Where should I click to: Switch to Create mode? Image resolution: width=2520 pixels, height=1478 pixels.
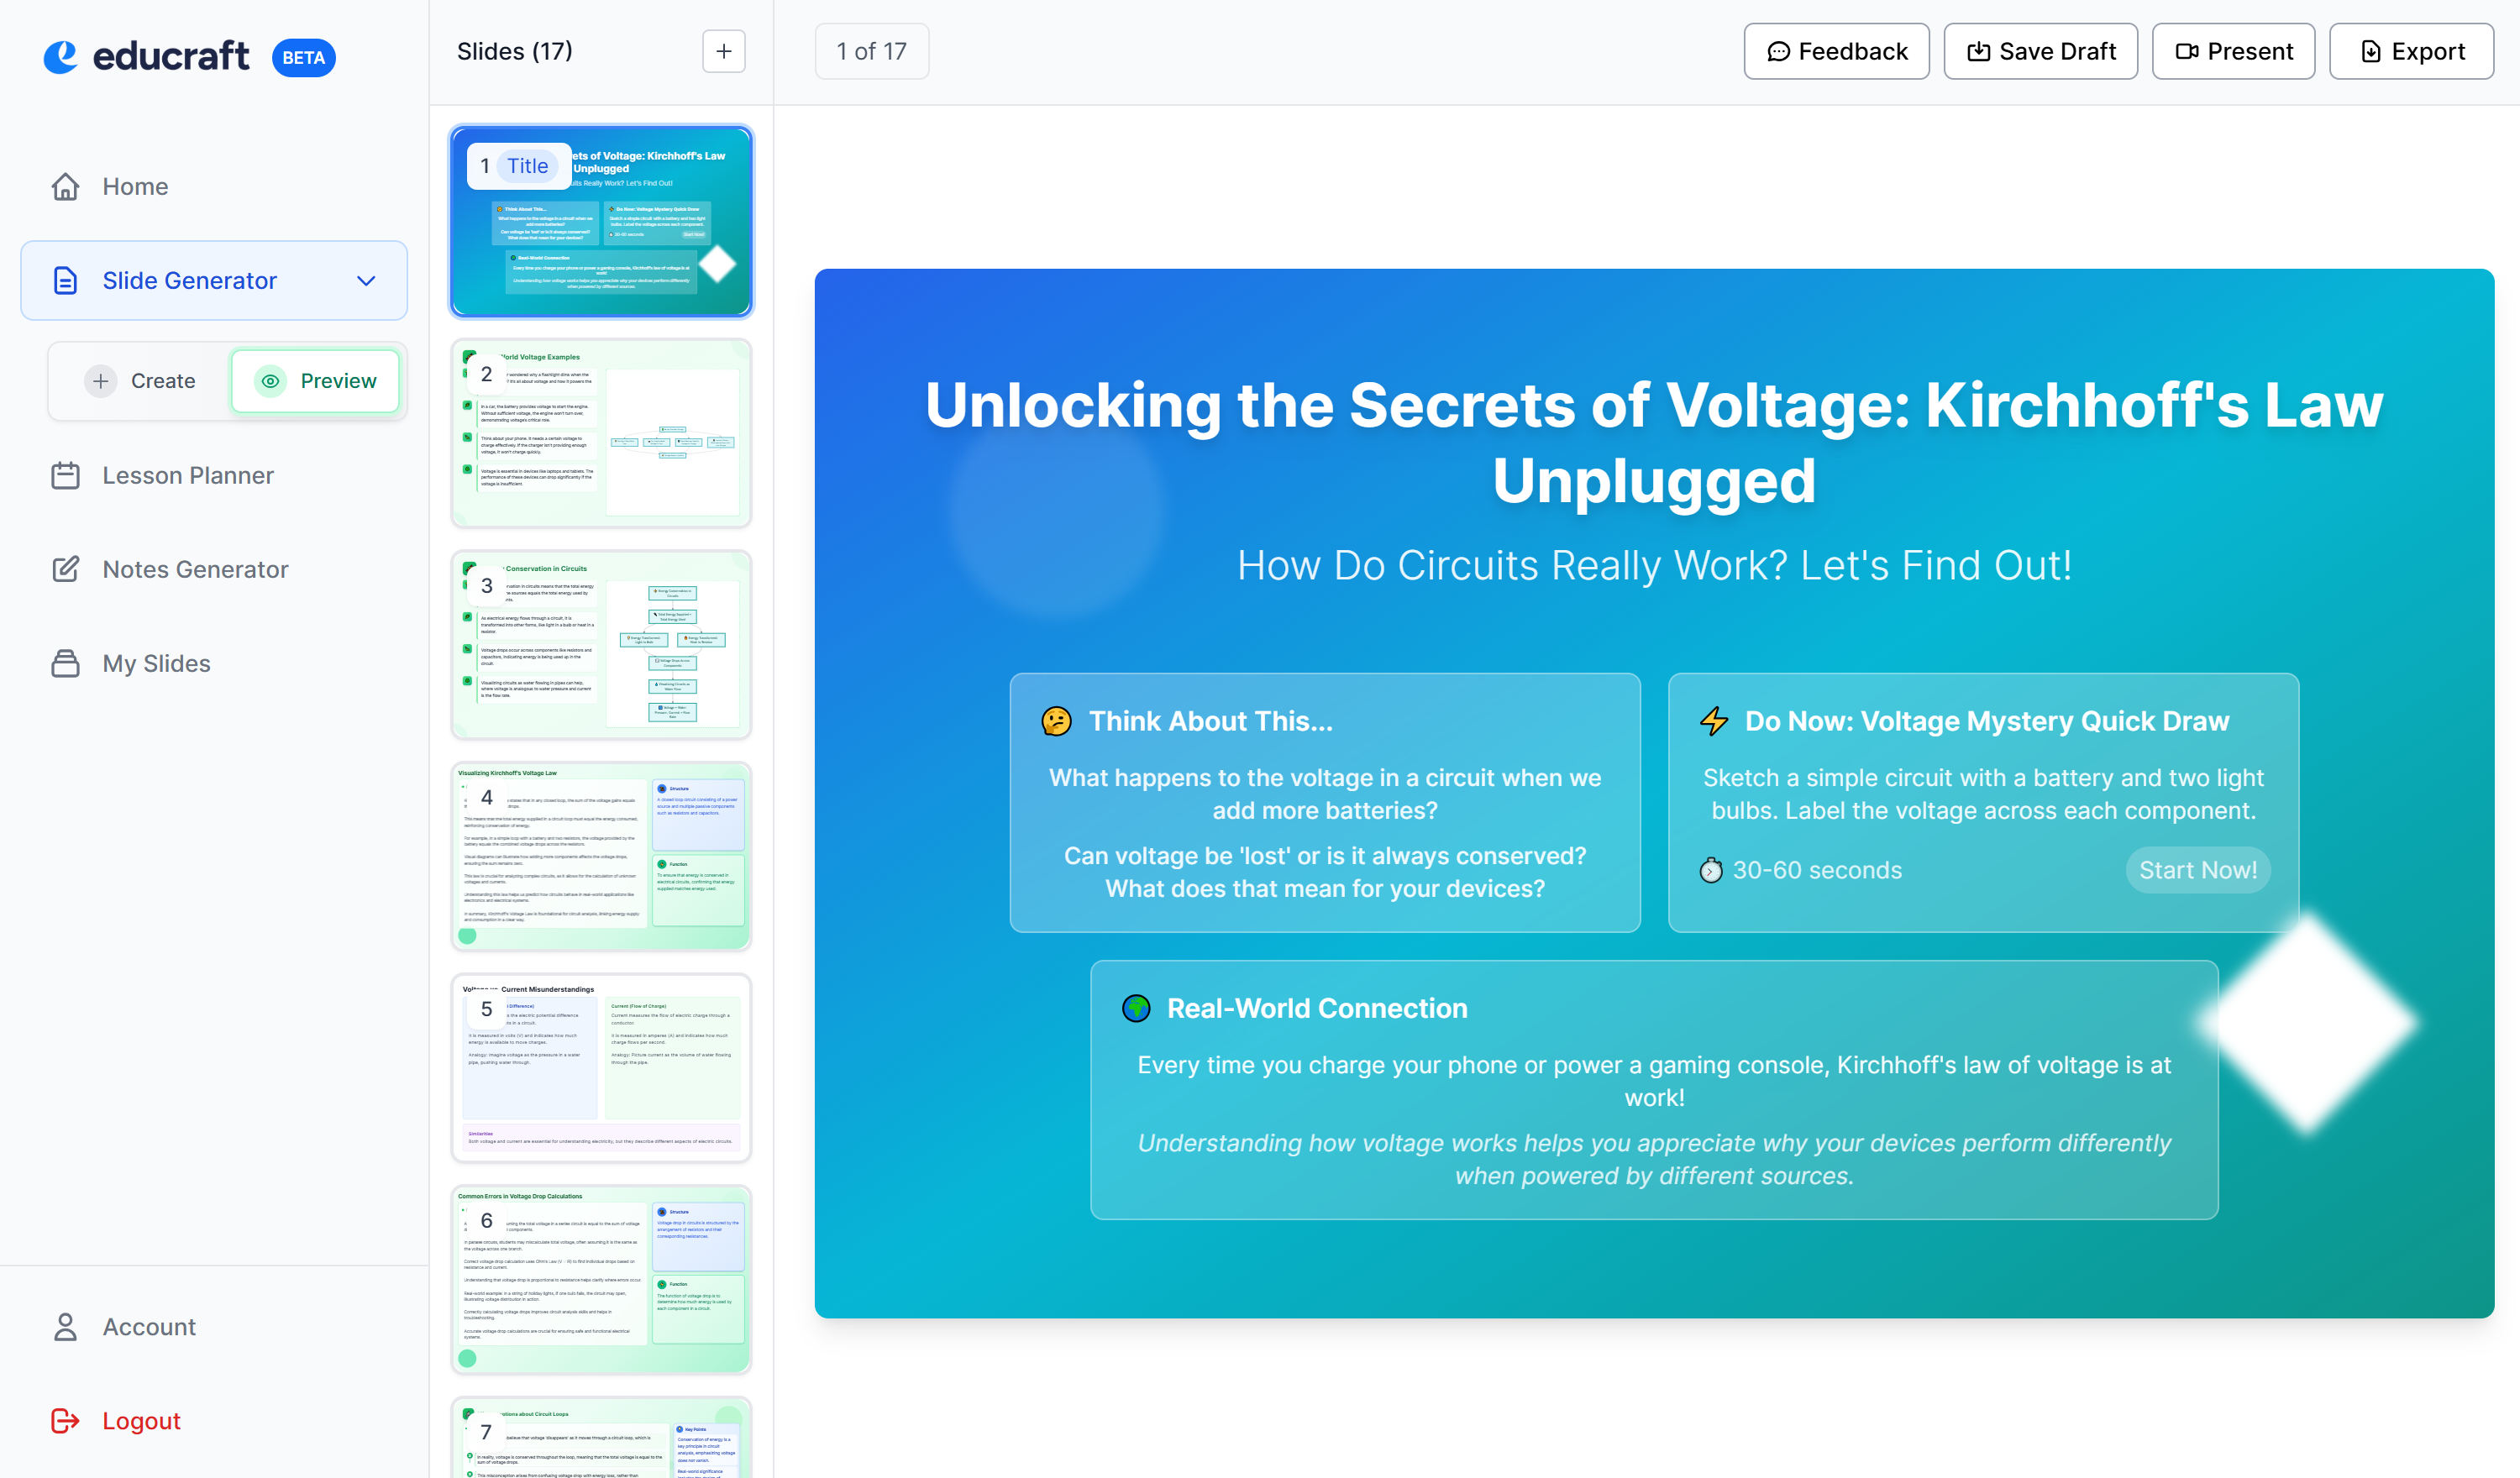click(x=141, y=381)
